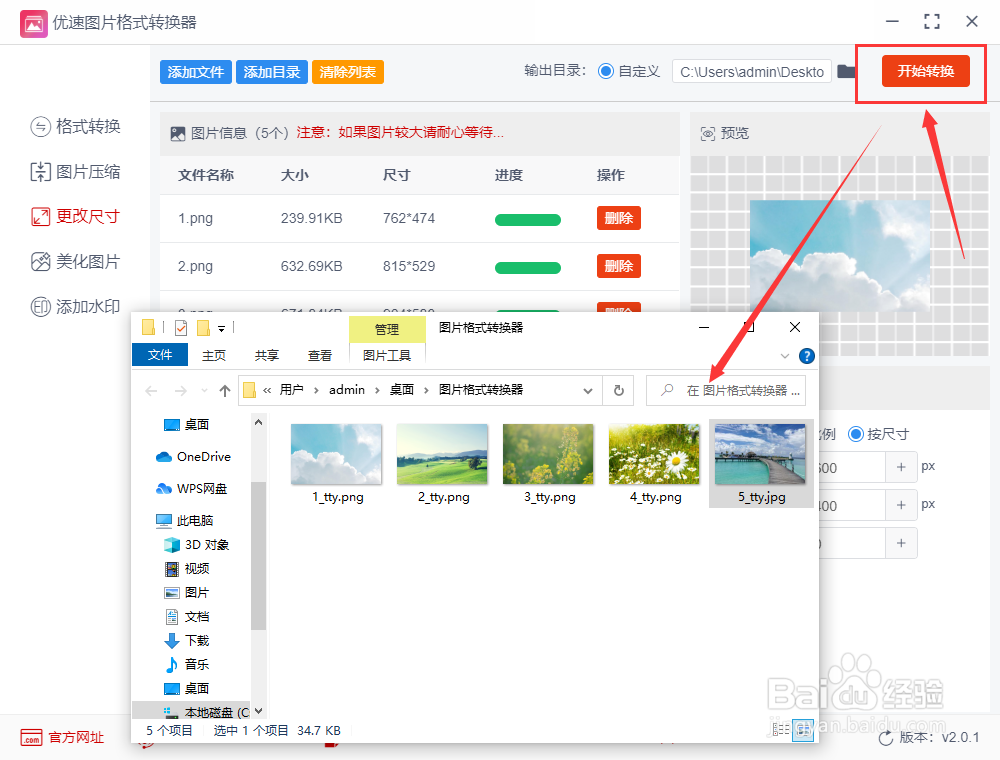Click the Explorer search box
Viewport: 1000px width, 760px height.
(726, 390)
